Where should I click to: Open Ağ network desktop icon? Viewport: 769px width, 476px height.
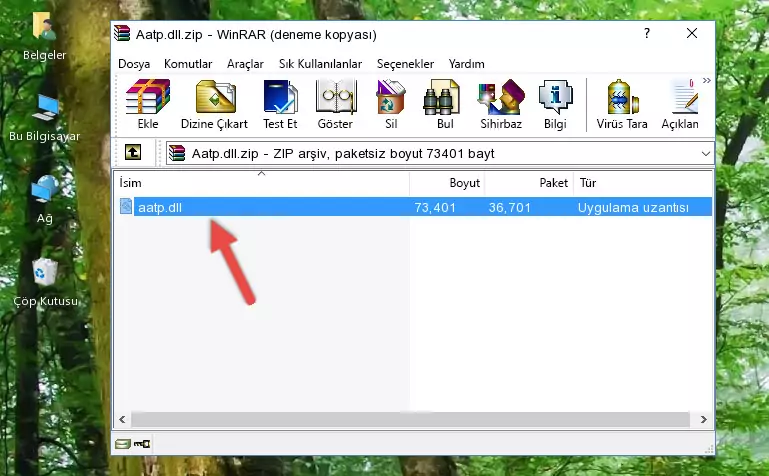click(x=44, y=200)
